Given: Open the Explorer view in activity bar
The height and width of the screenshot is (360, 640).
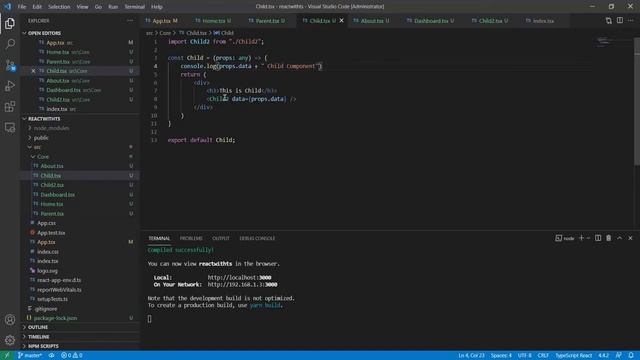Looking at the screenshot, I should (10, 23).
